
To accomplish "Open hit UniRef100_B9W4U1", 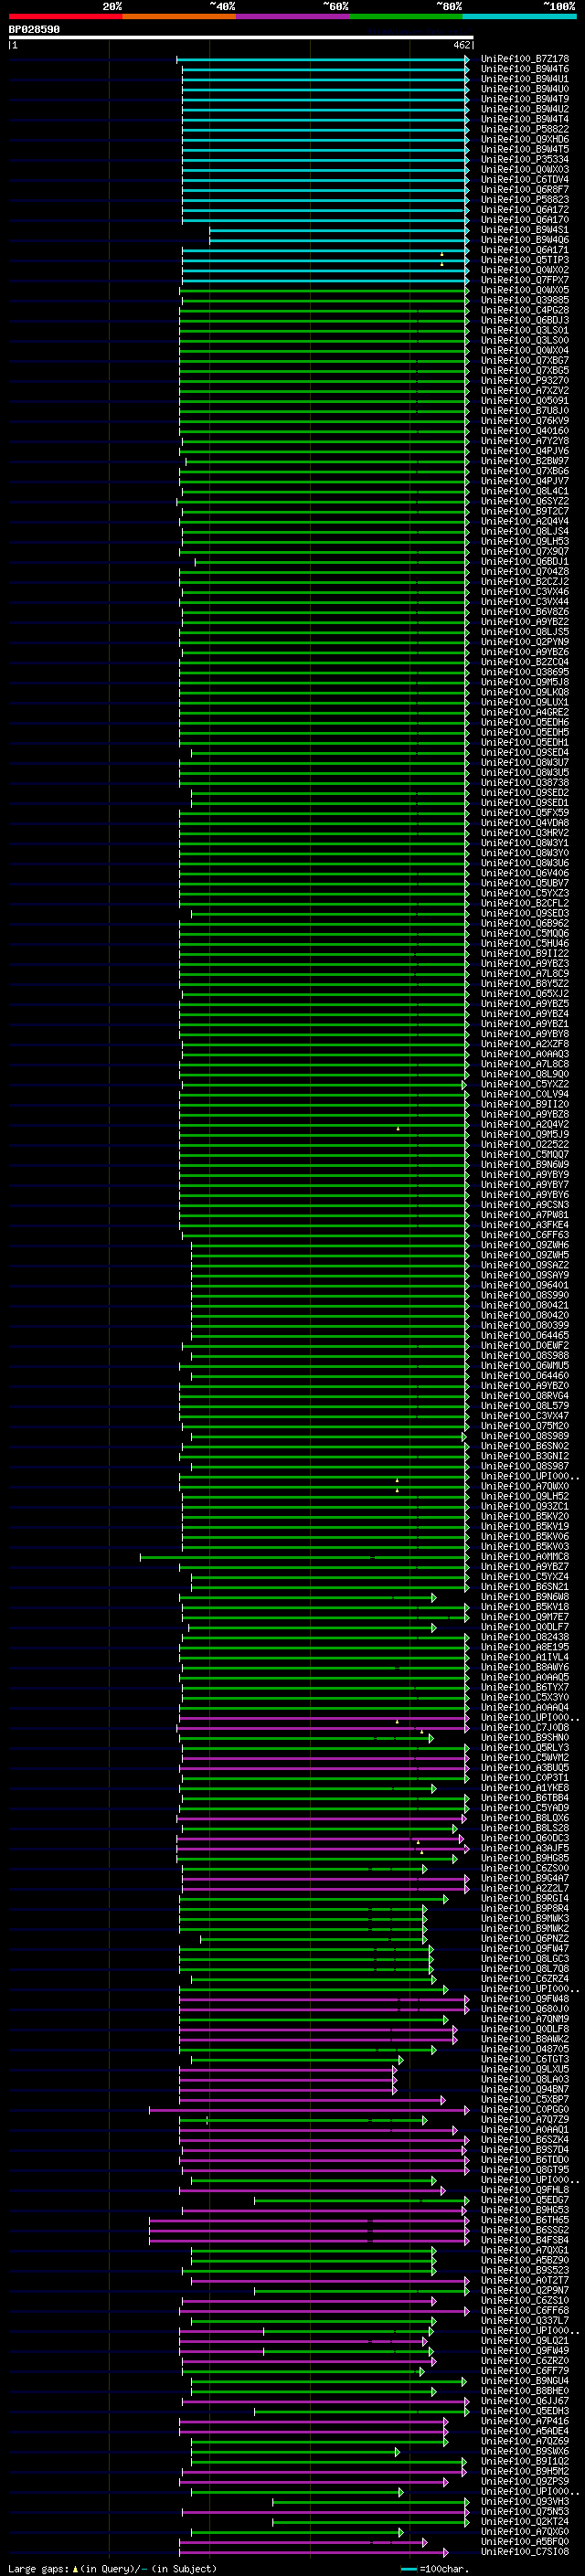I will (x=524, y=79).
